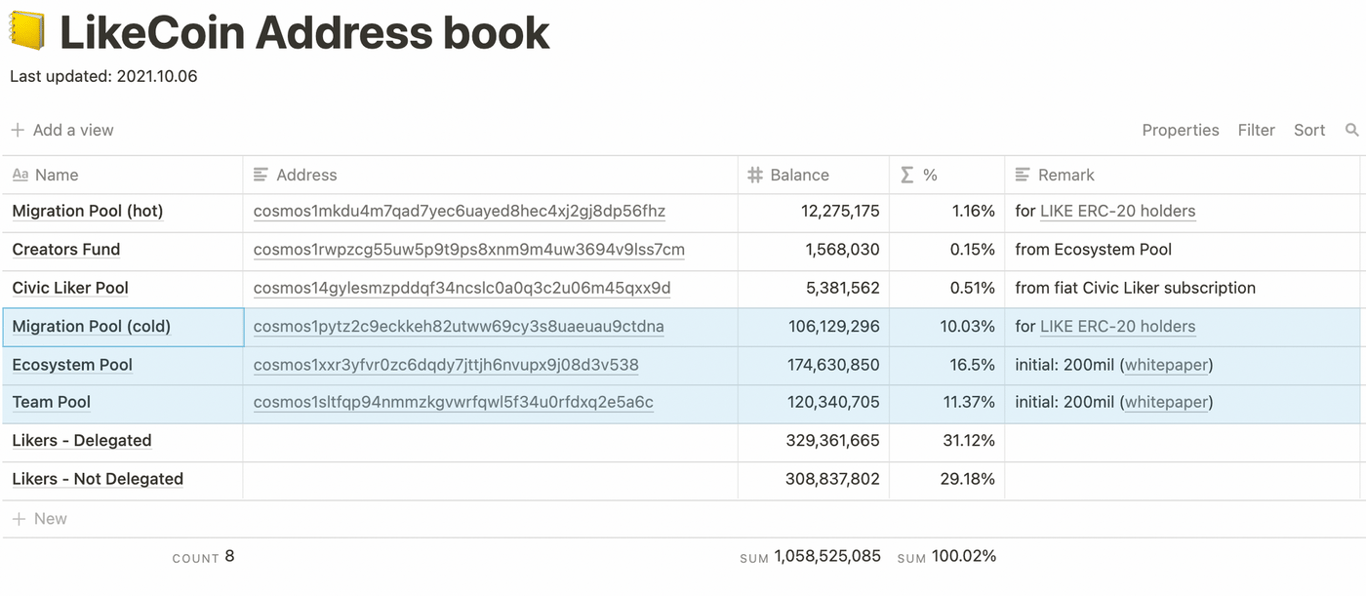Click the 174,630,850 balance cell

[813, 365]
